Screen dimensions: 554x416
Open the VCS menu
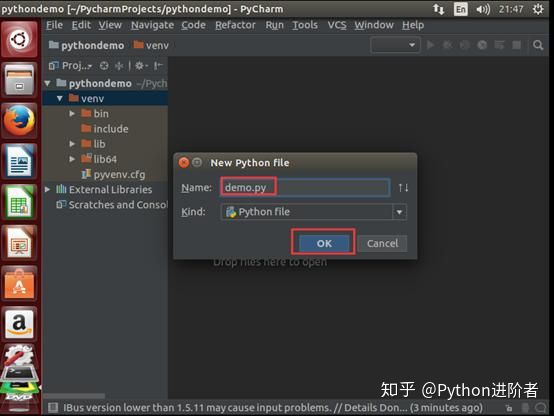(337, 25)
